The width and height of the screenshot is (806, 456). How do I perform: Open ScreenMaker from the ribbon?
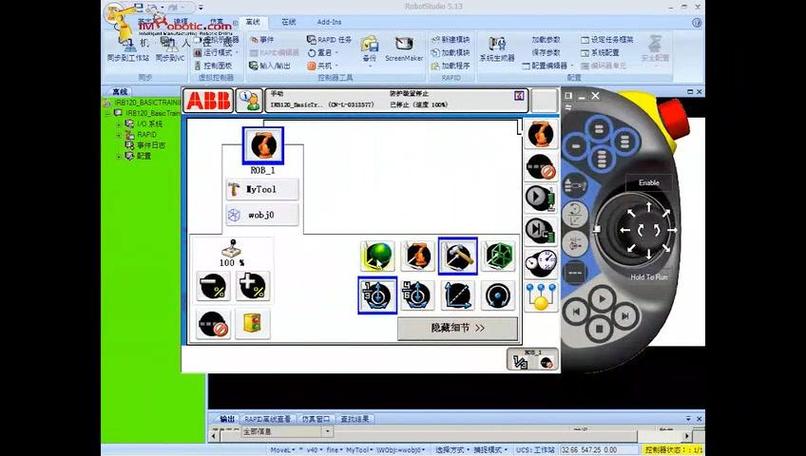click(x=404, y=49)
